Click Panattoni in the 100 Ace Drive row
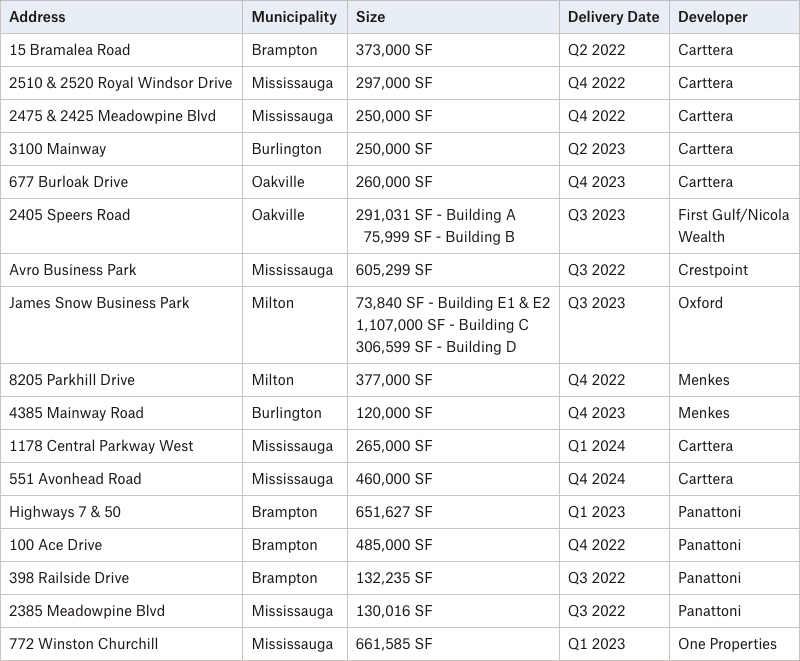 tap(710, 545)
